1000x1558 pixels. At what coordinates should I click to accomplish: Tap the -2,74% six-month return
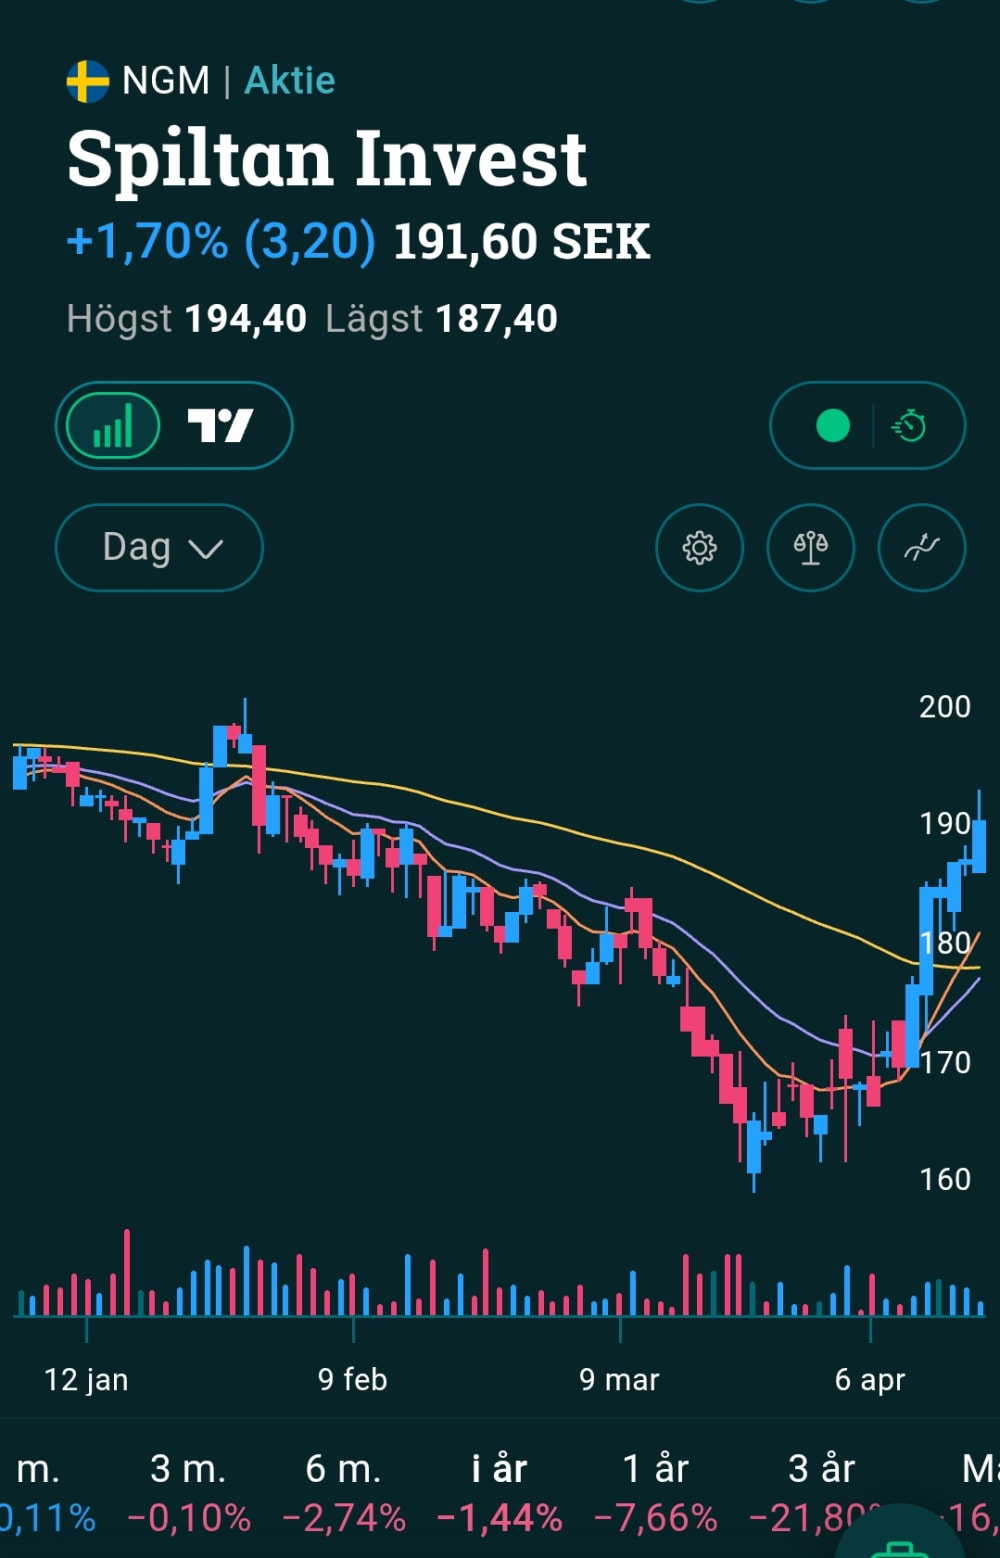pyautogui.click(x=343, y=1518)
